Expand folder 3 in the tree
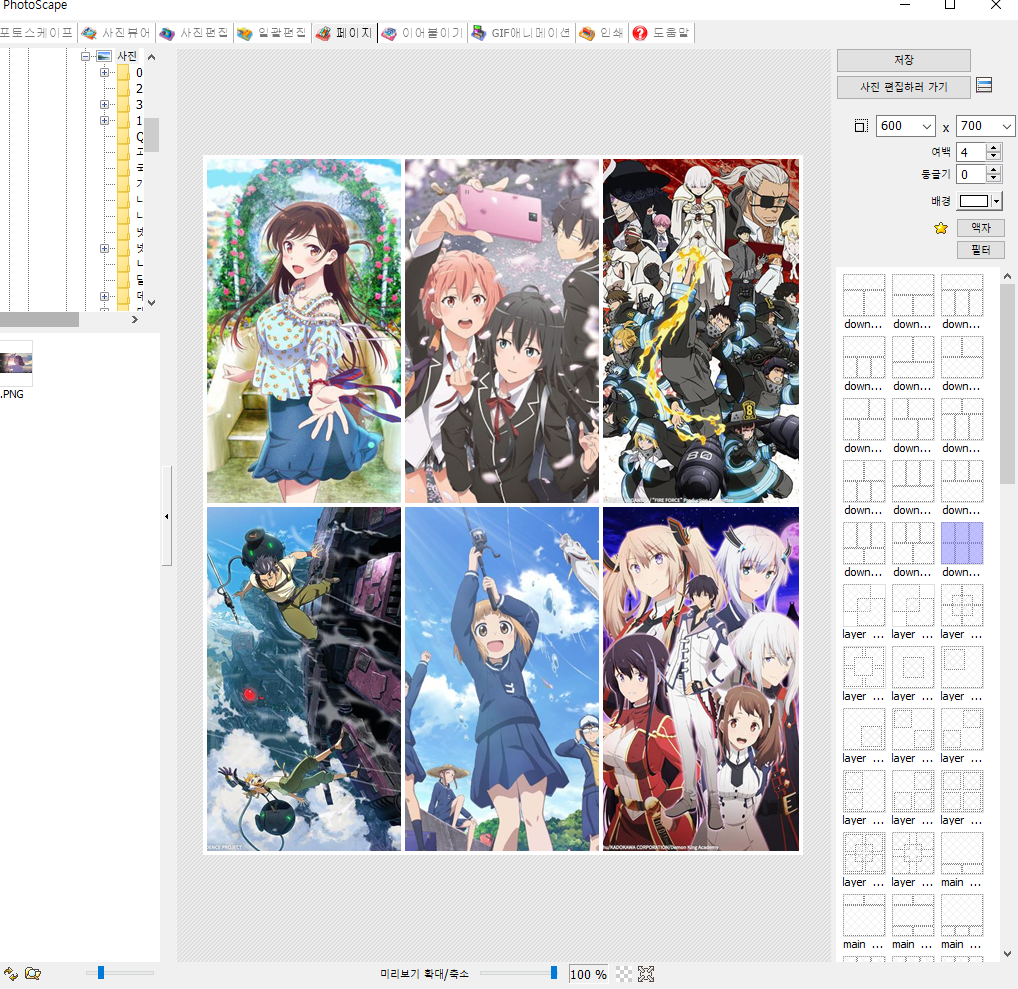 105,104
